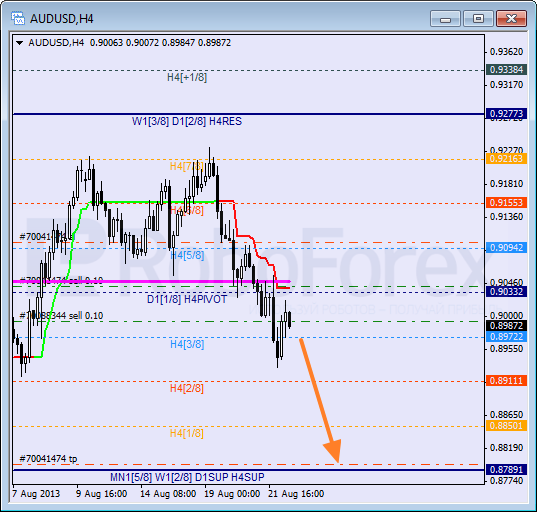Click the W1[3/8] D1[2/8] H4RES label
537x512 pixels.
pos(187,121)
